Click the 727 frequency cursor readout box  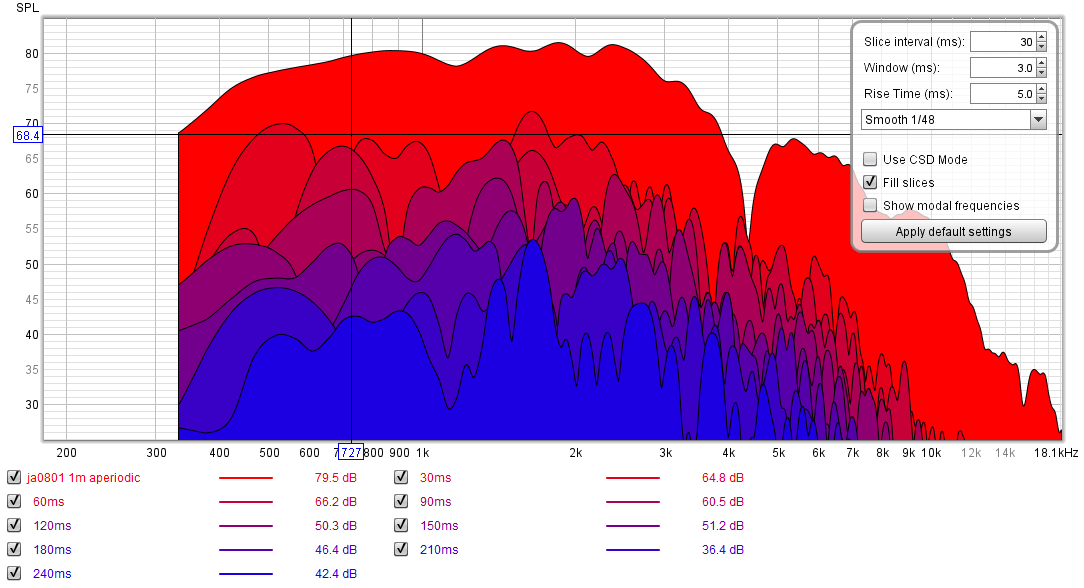click(x=351, y=453)
